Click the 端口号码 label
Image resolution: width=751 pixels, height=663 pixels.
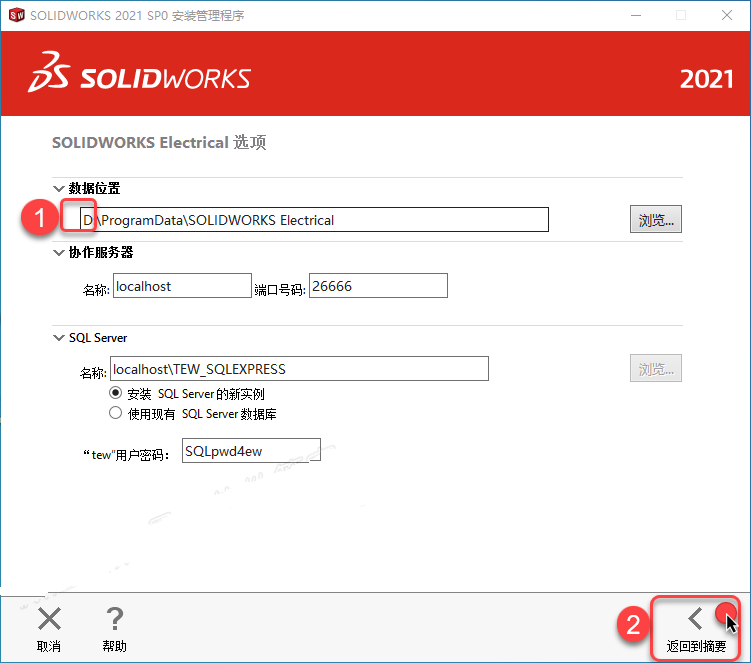click(x=280, y=290)
